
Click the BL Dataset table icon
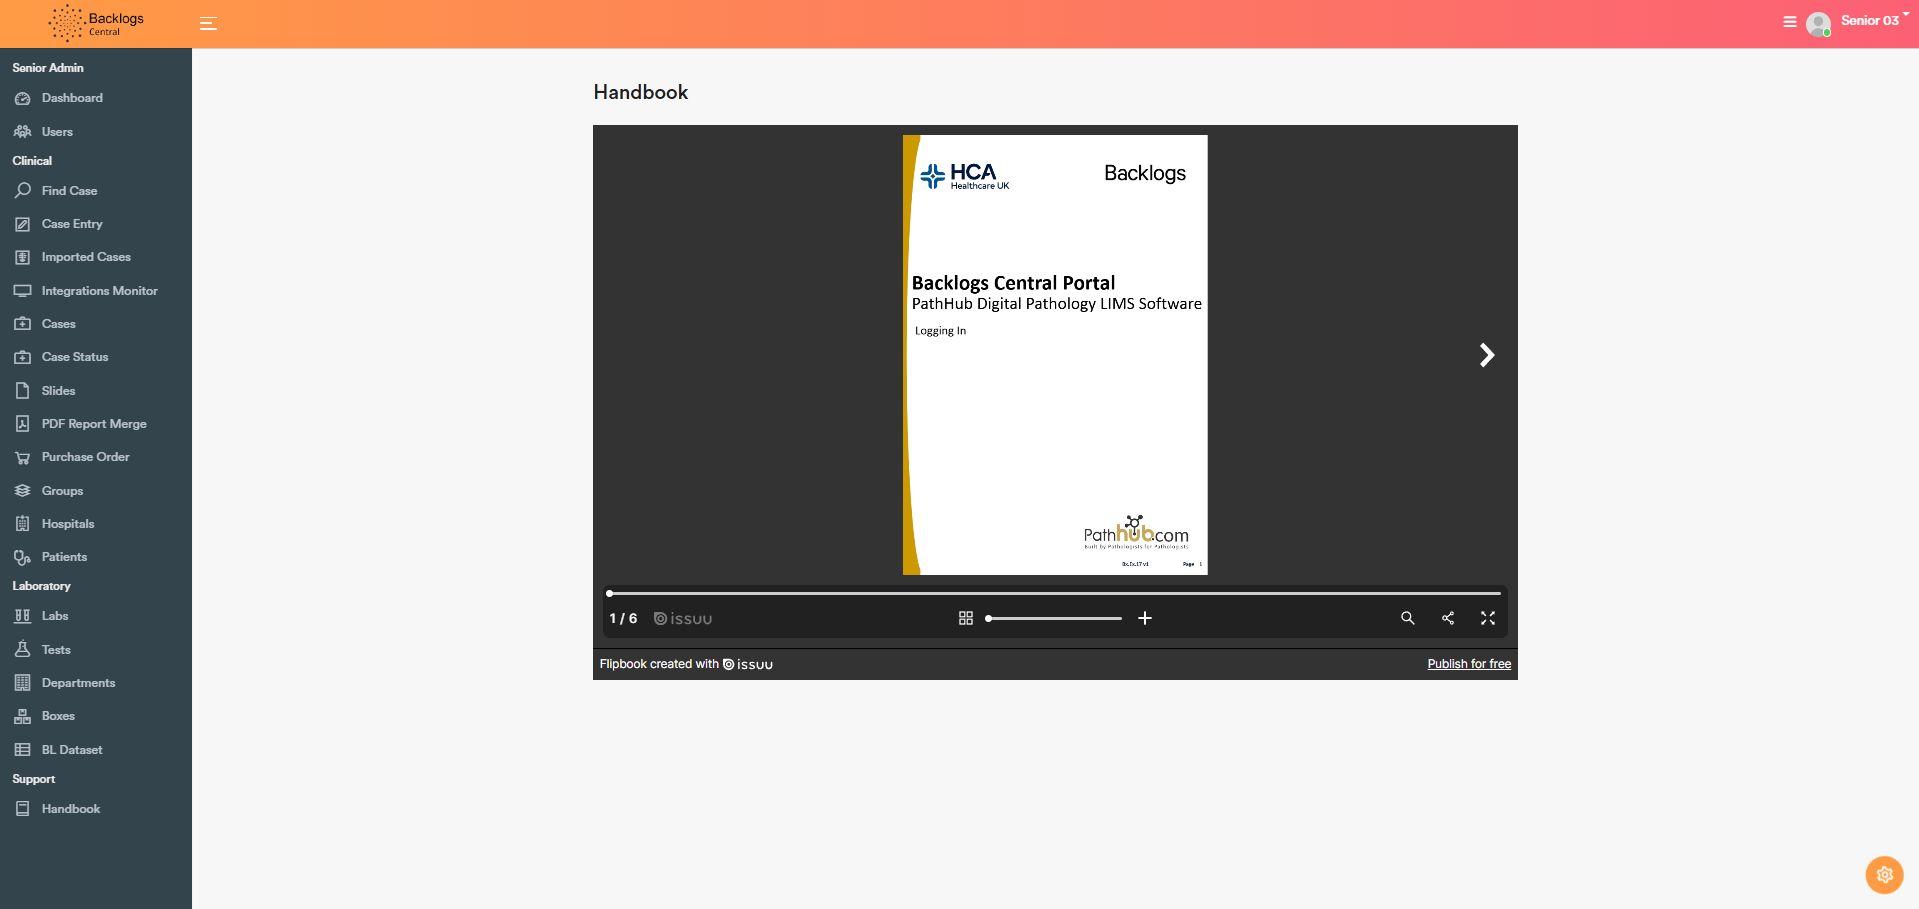point(23,750)
